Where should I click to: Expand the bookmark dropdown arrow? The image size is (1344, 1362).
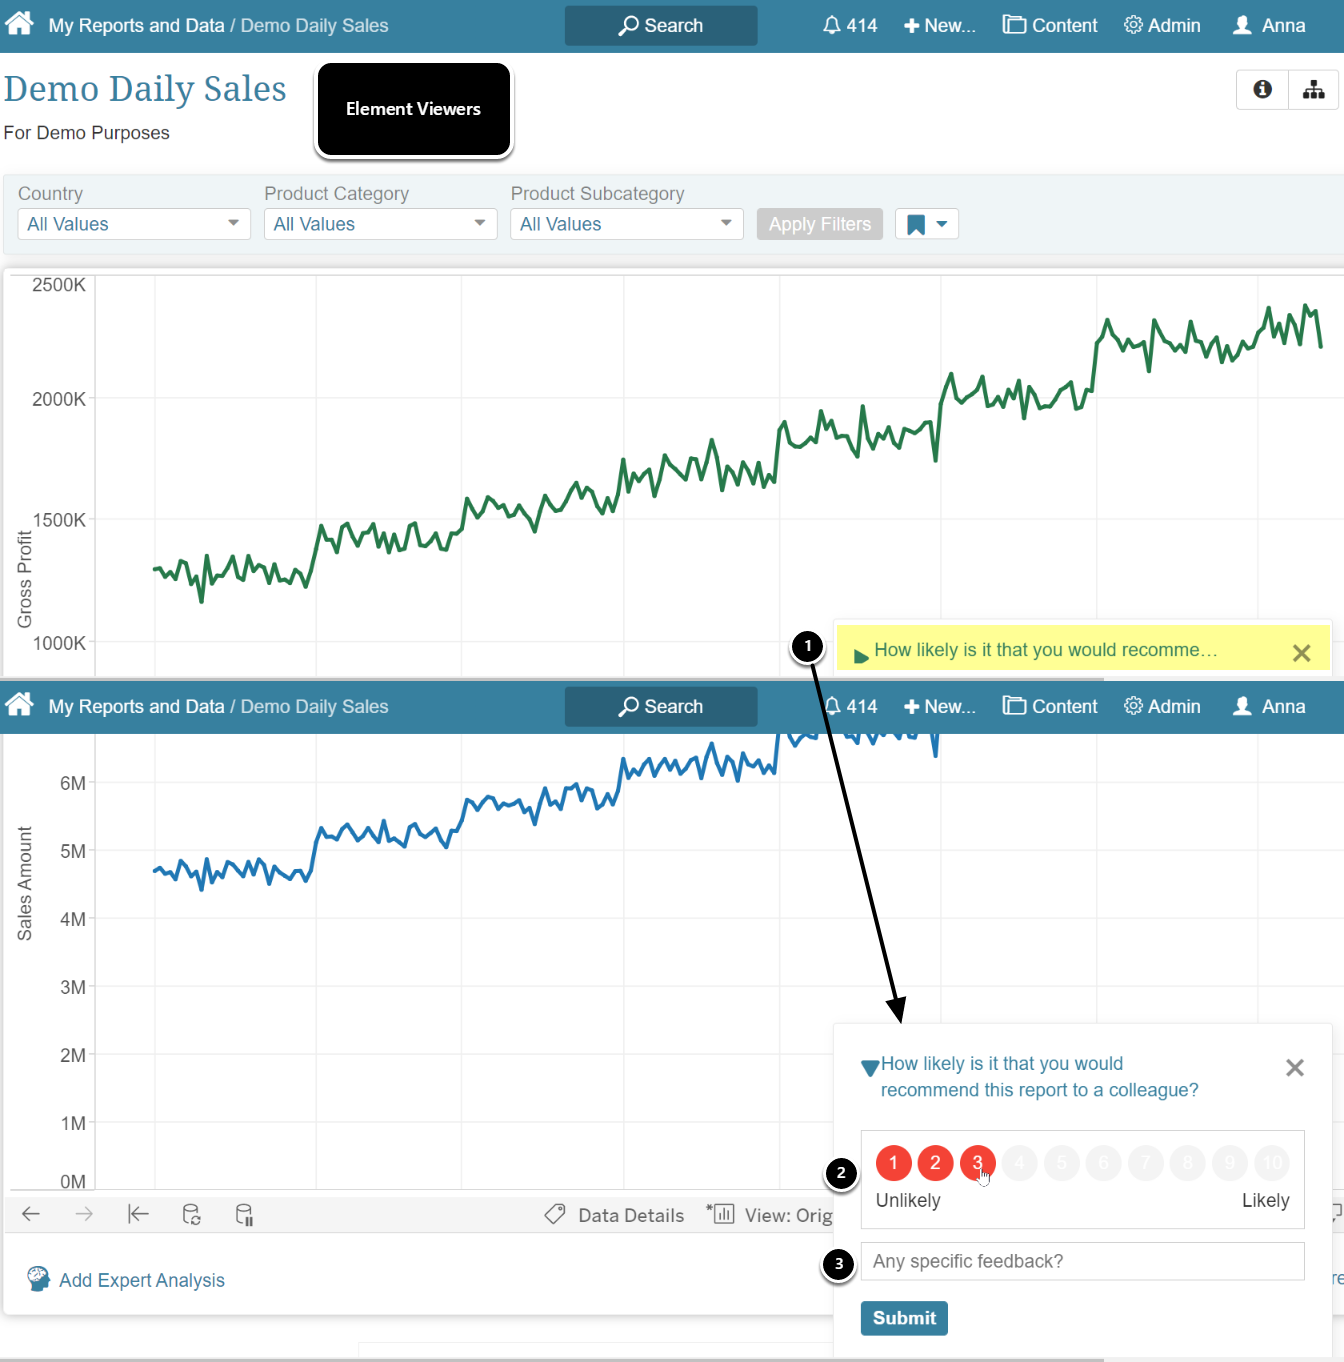point(941,224)
